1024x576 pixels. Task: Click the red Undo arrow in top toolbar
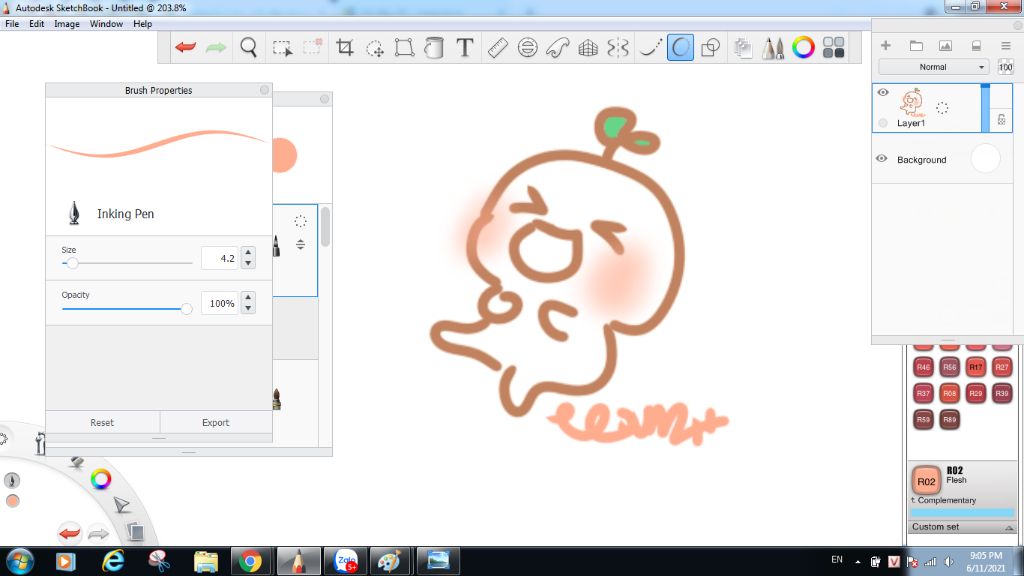185,47
